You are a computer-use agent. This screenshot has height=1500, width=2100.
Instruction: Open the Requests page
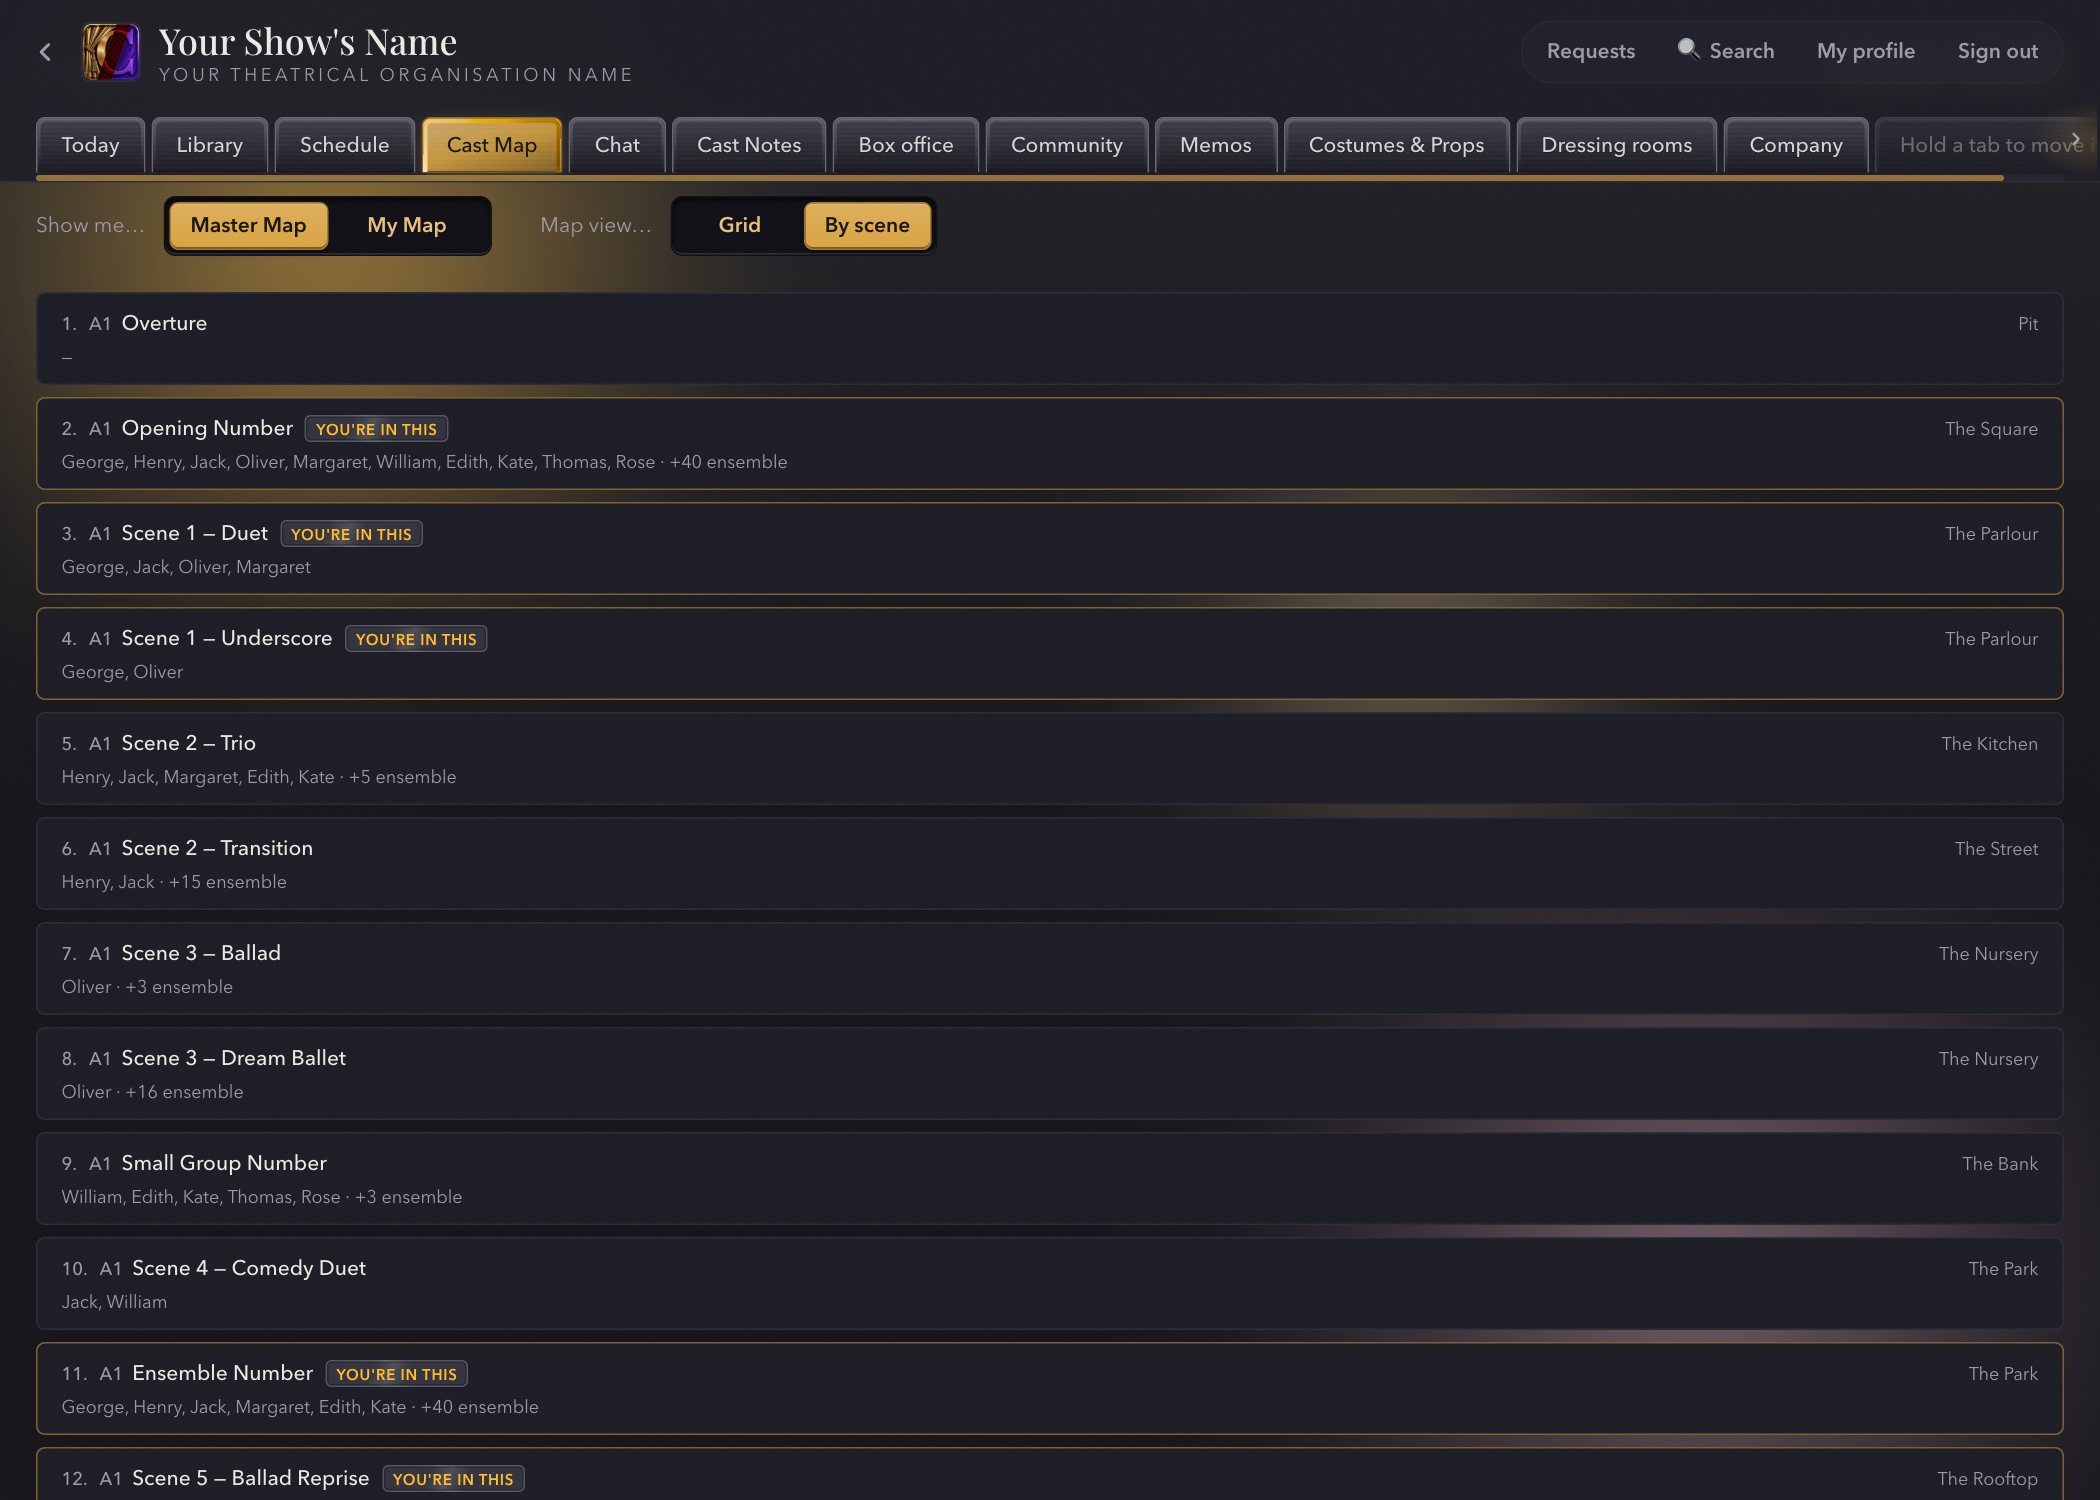click(1590, 51)
